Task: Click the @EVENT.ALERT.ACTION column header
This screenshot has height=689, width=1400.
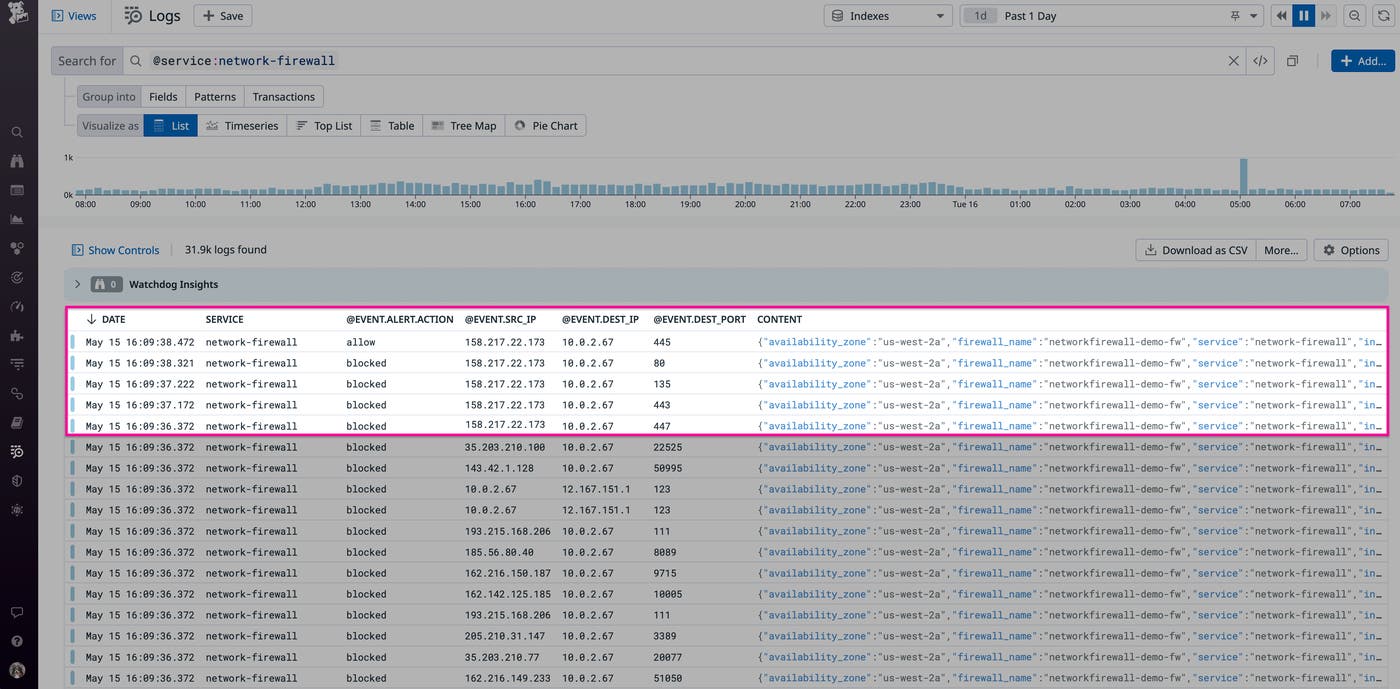Action: [400, 320]
